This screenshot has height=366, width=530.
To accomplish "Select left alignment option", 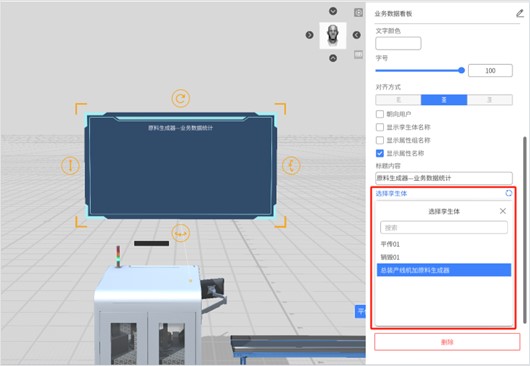I will pos(398,100).
